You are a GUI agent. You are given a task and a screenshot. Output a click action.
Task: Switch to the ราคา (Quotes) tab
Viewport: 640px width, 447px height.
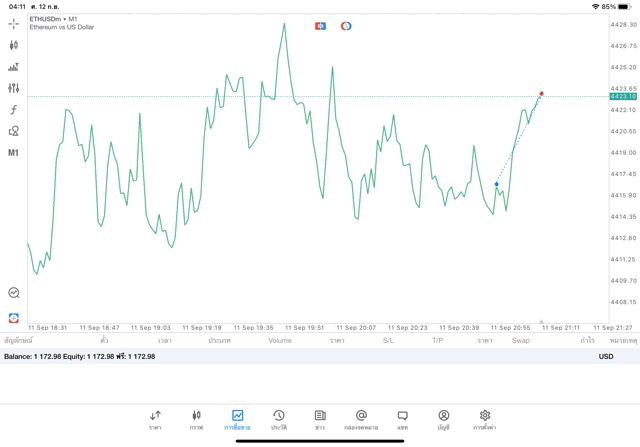tap(155, 419)
